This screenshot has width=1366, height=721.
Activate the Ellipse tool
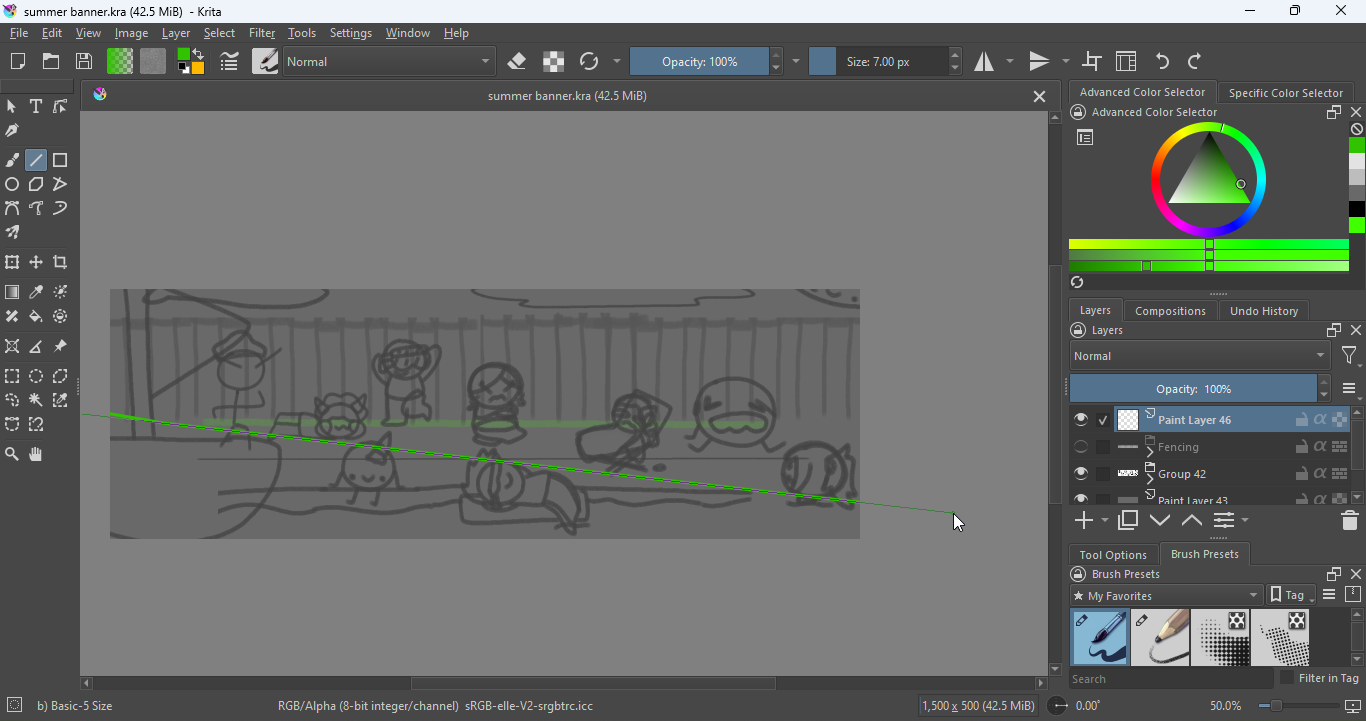[12, 184]
